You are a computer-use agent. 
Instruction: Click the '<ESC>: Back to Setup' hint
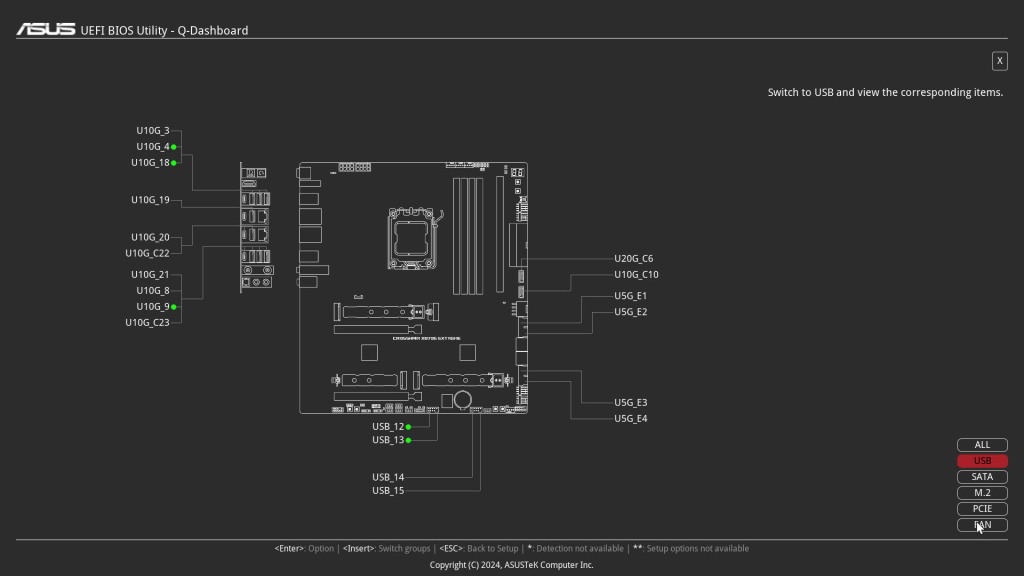click(479, 549)
